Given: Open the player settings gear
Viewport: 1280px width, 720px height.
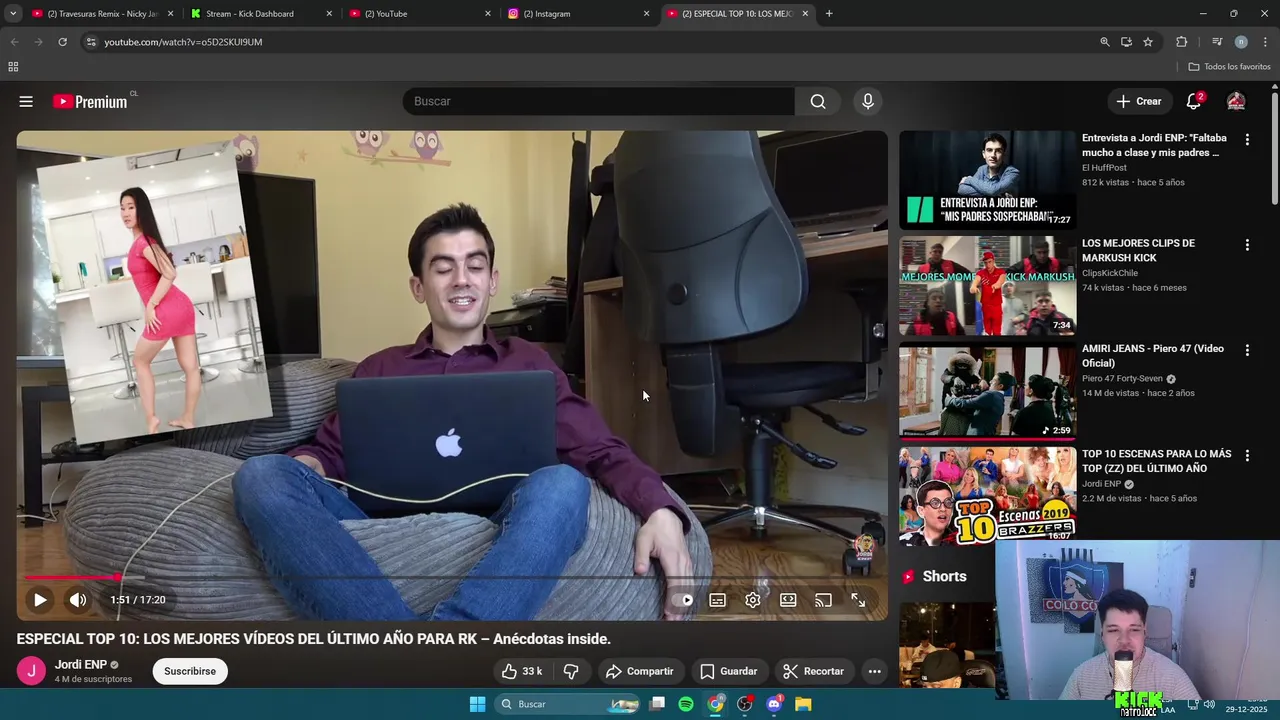Looking at the screenshot, I should [x=753, y=600].
